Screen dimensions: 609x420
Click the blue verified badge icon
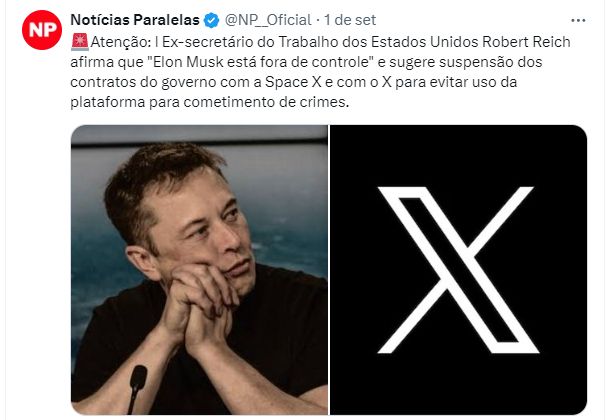[x=212, y=20]
